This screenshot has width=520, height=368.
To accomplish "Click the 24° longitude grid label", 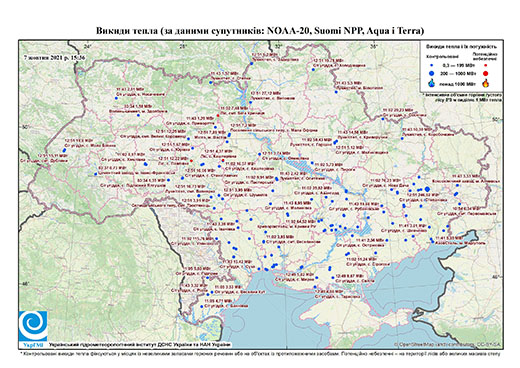I will point(87,46).
